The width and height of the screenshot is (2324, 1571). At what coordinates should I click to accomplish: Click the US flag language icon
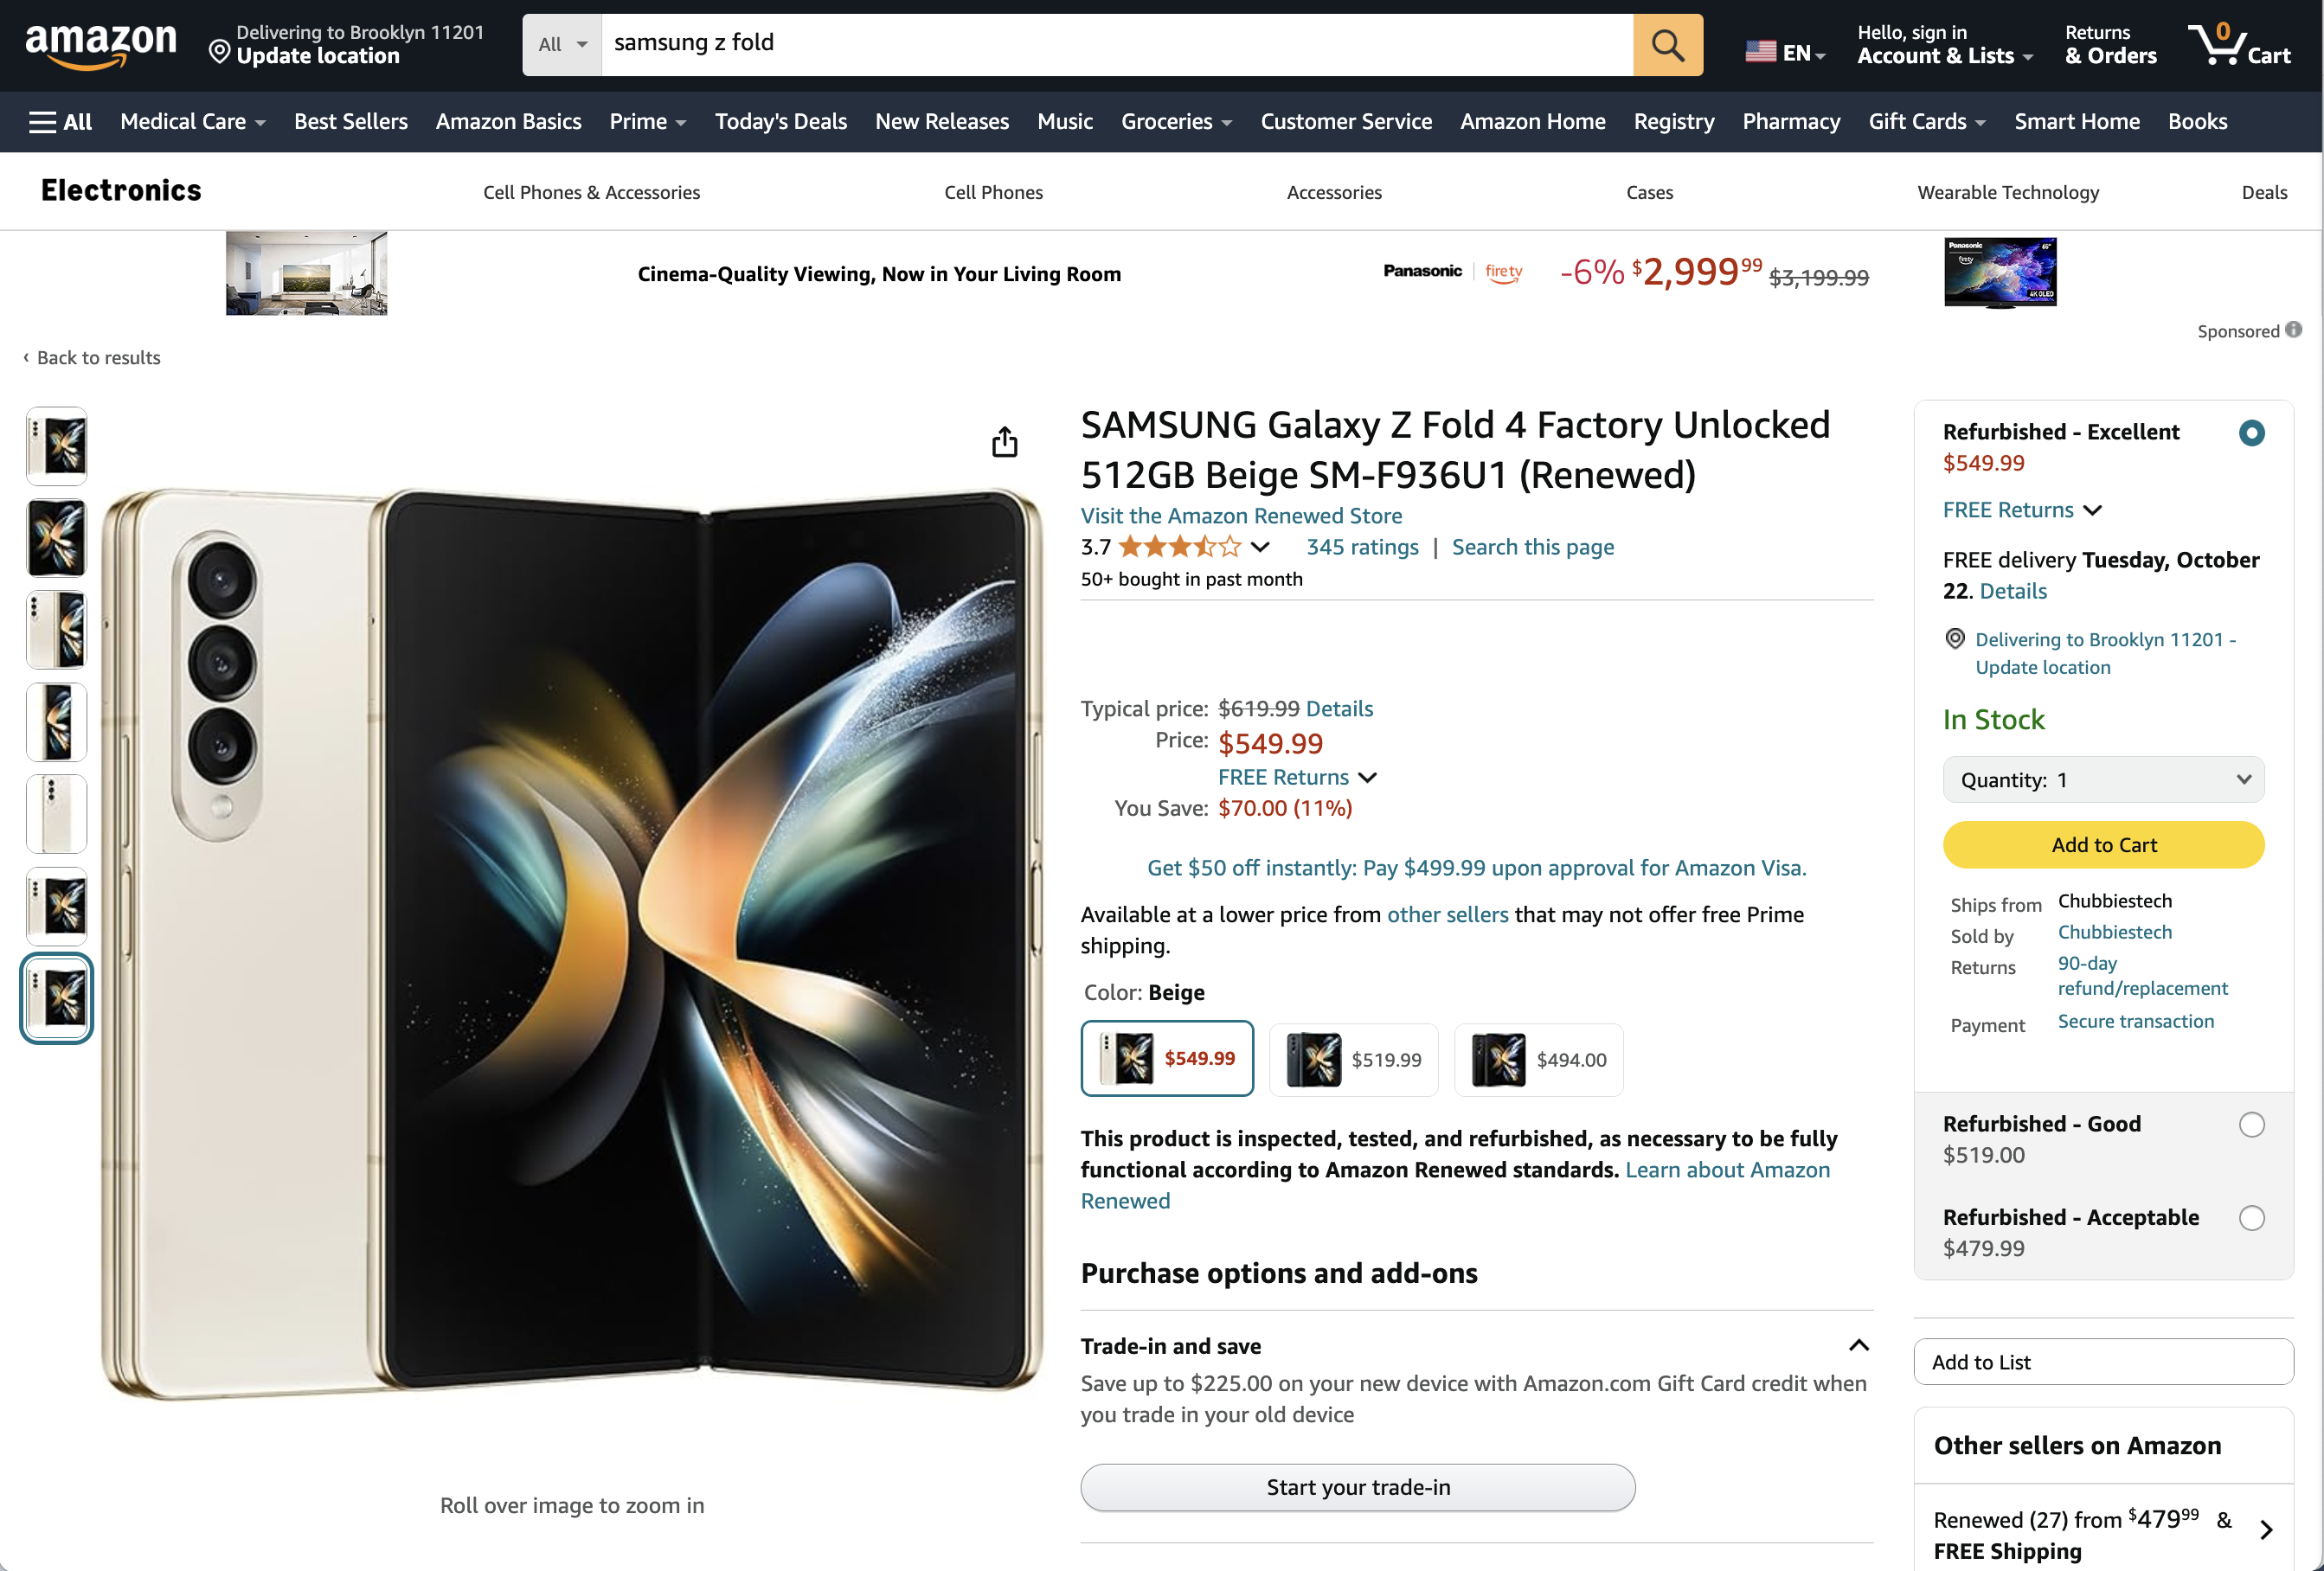(x=1763, y=52)
